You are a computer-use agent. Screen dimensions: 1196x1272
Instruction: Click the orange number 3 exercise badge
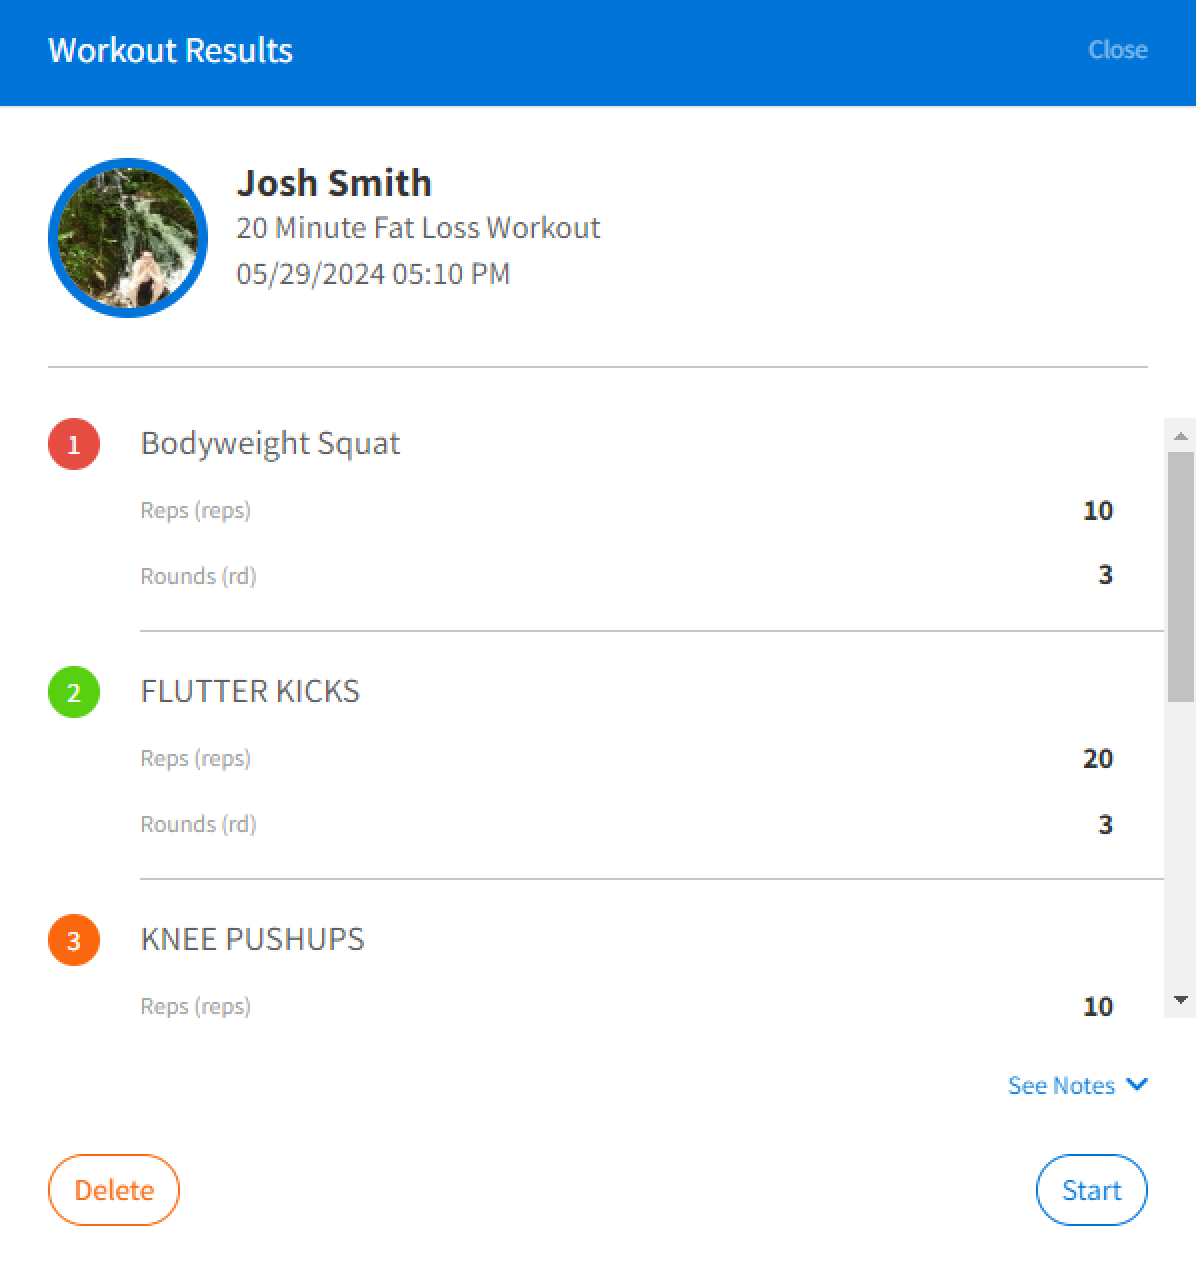coord(74,940)
